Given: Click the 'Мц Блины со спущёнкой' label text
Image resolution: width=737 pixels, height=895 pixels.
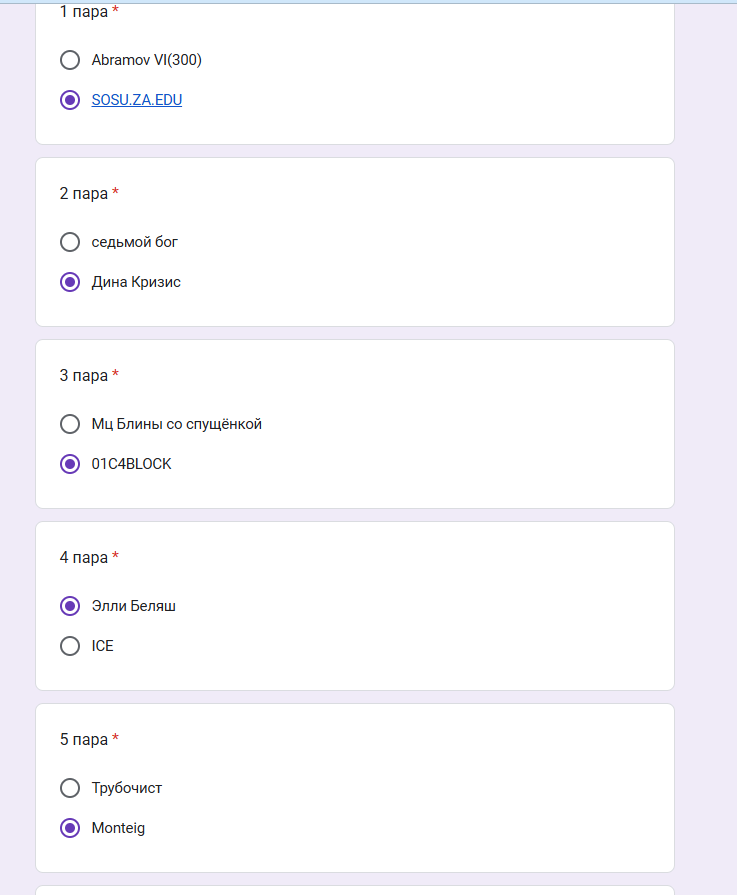Looking at the screenshot, I should pyautogui.click(x=177, y=424).
